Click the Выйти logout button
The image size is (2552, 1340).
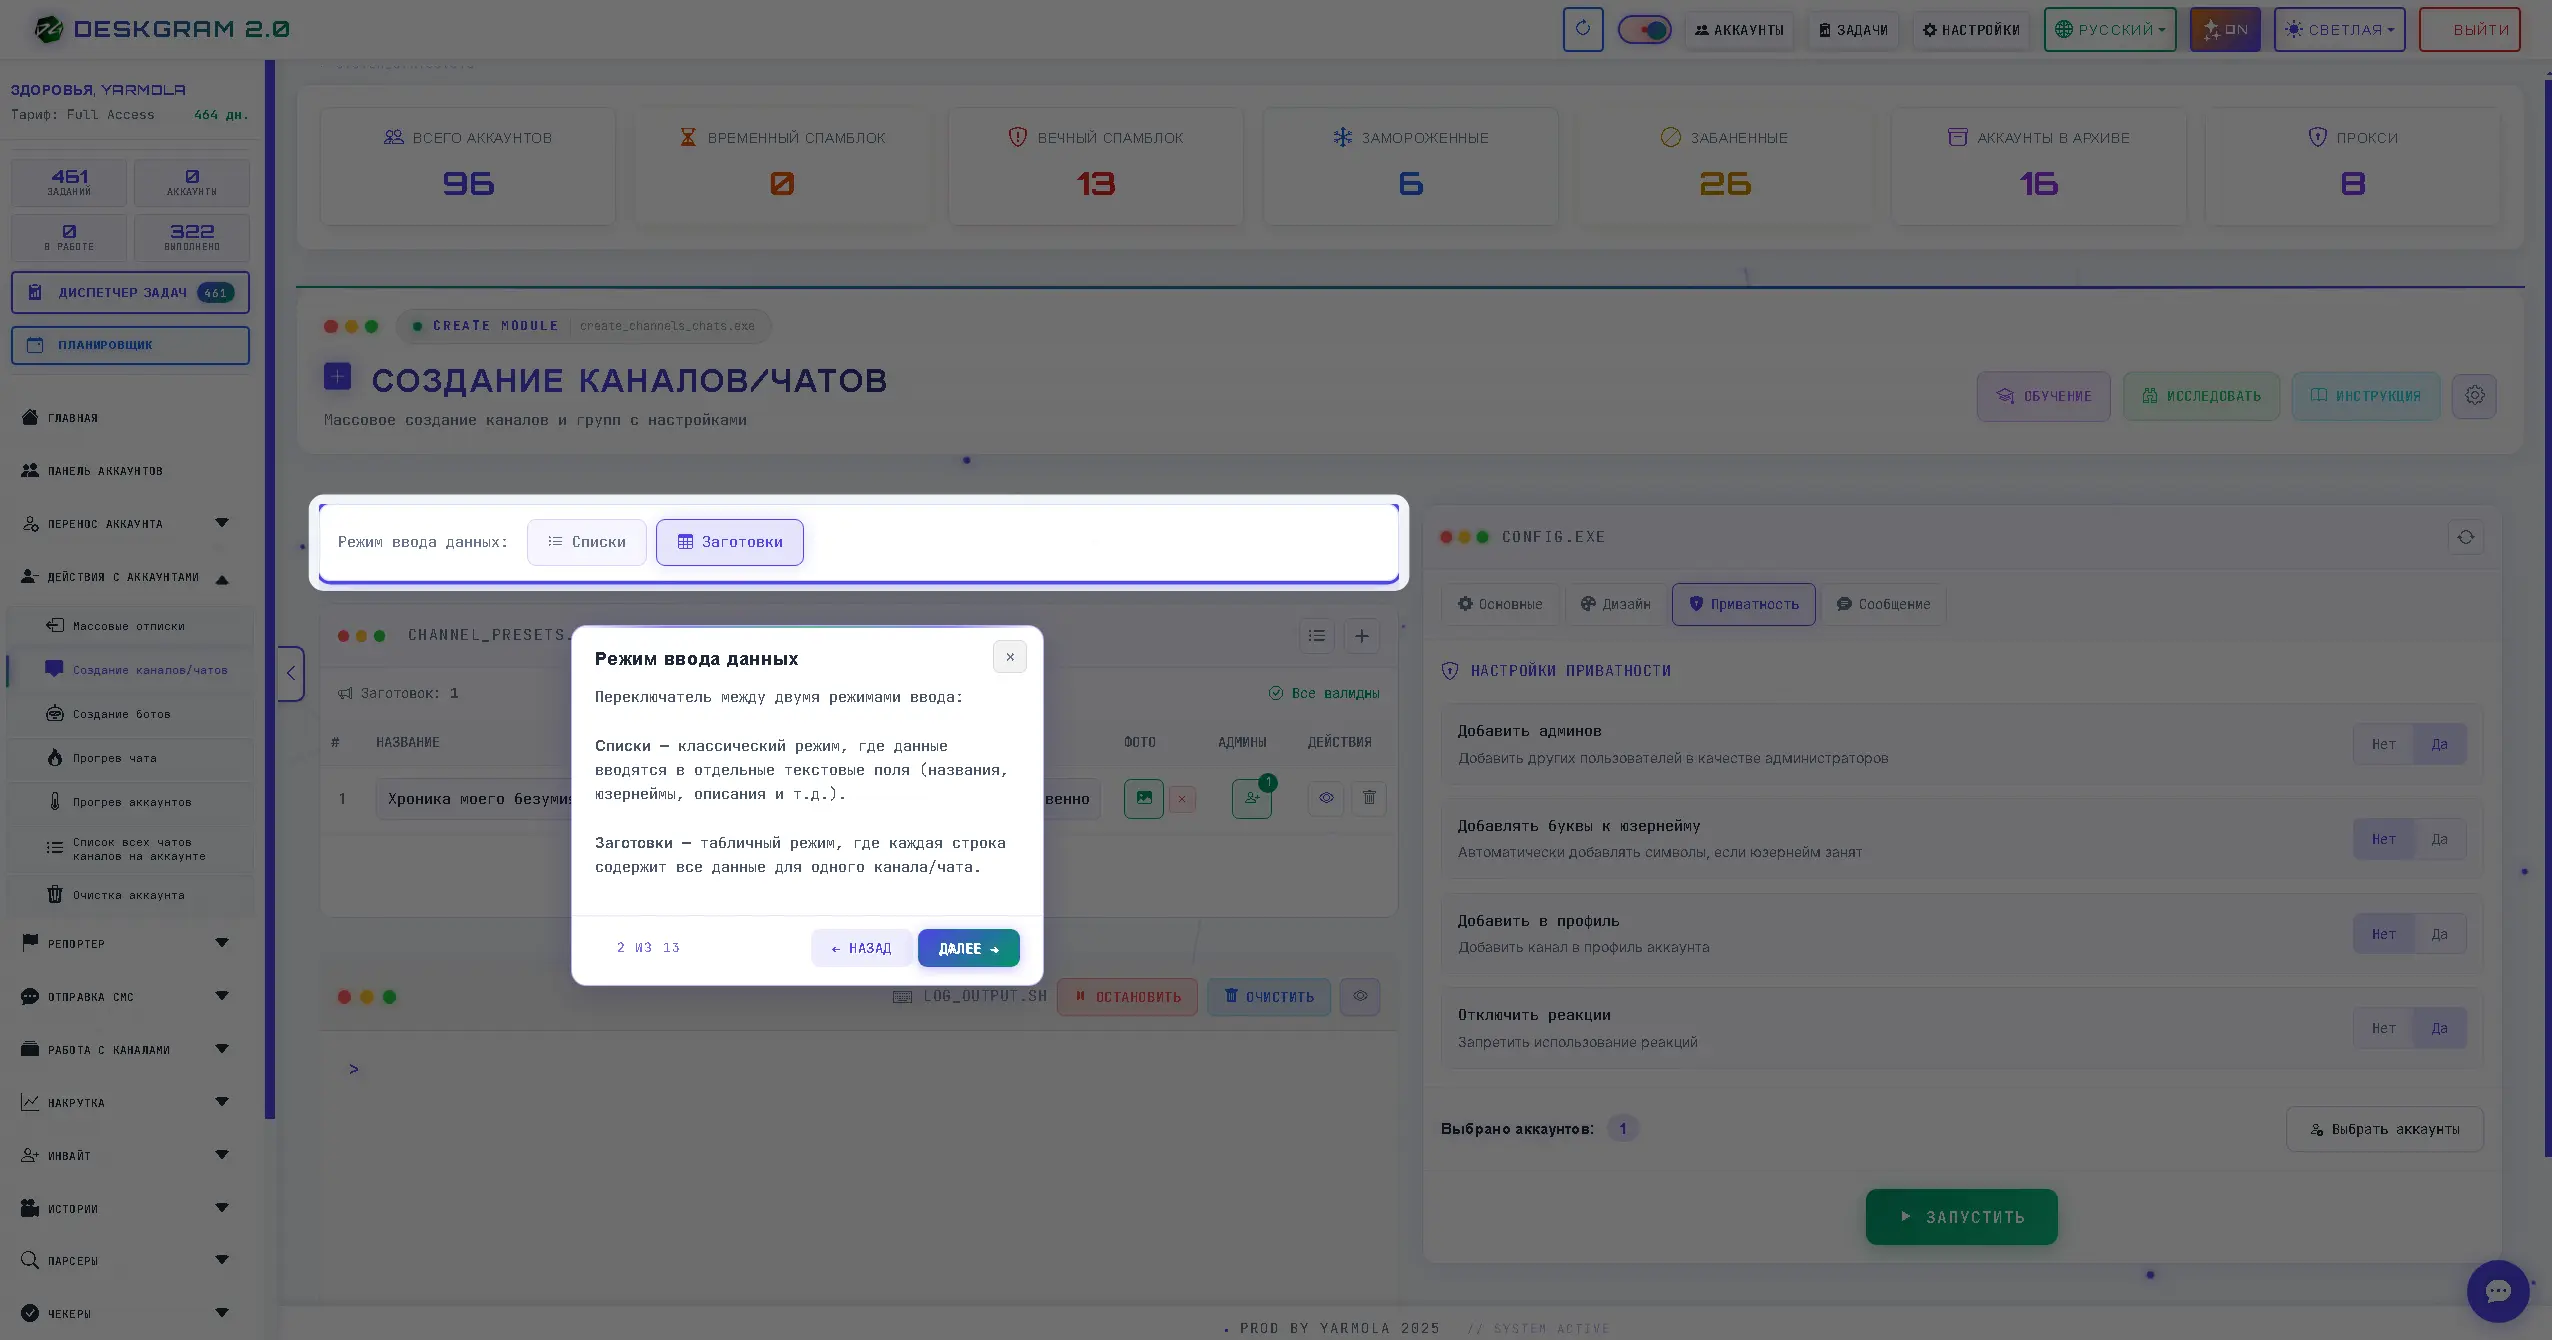click(2469, 30)
